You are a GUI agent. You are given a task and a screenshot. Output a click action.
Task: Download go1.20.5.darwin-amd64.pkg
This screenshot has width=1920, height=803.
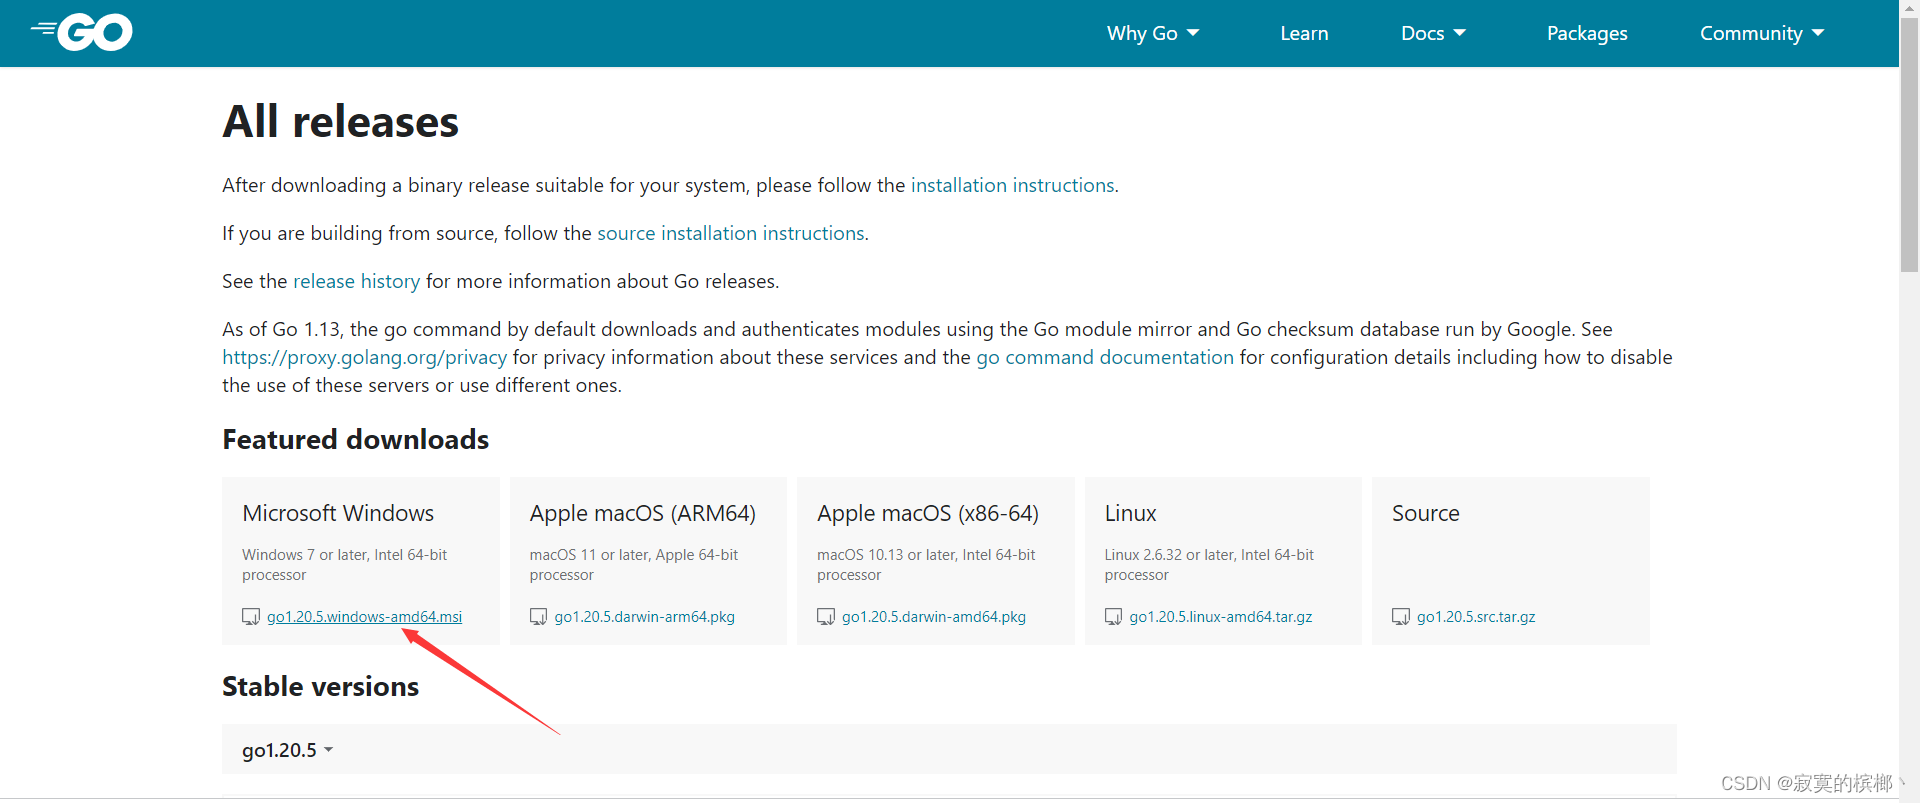click(934, 617)
